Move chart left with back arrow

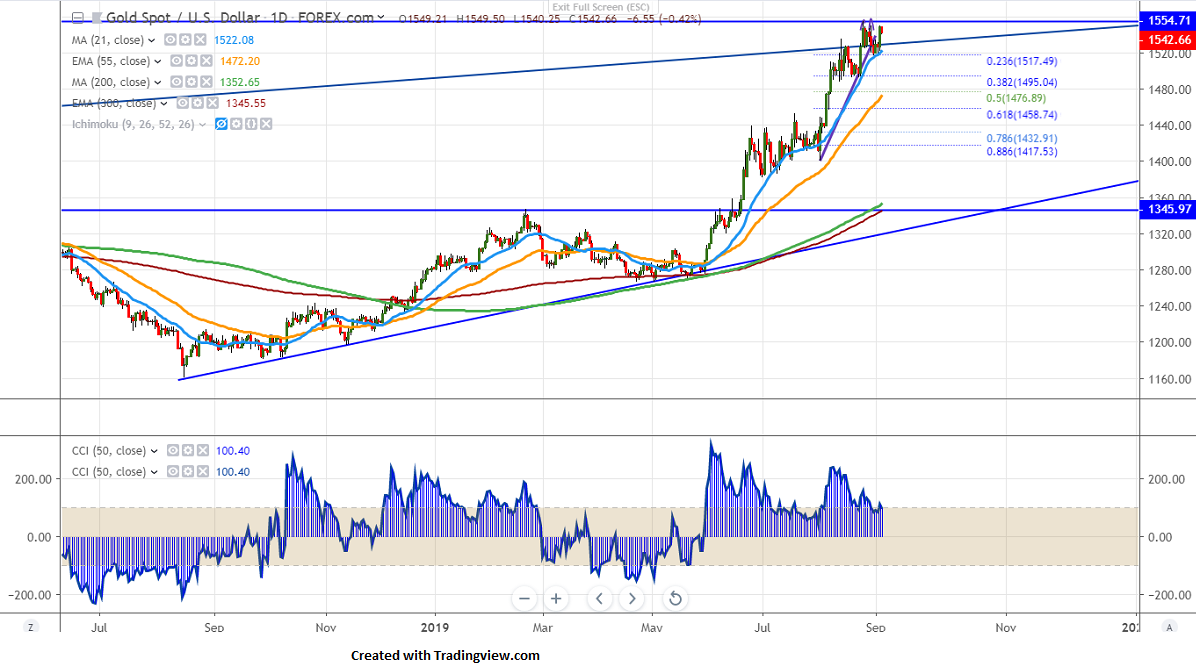(x=600, y=598)
